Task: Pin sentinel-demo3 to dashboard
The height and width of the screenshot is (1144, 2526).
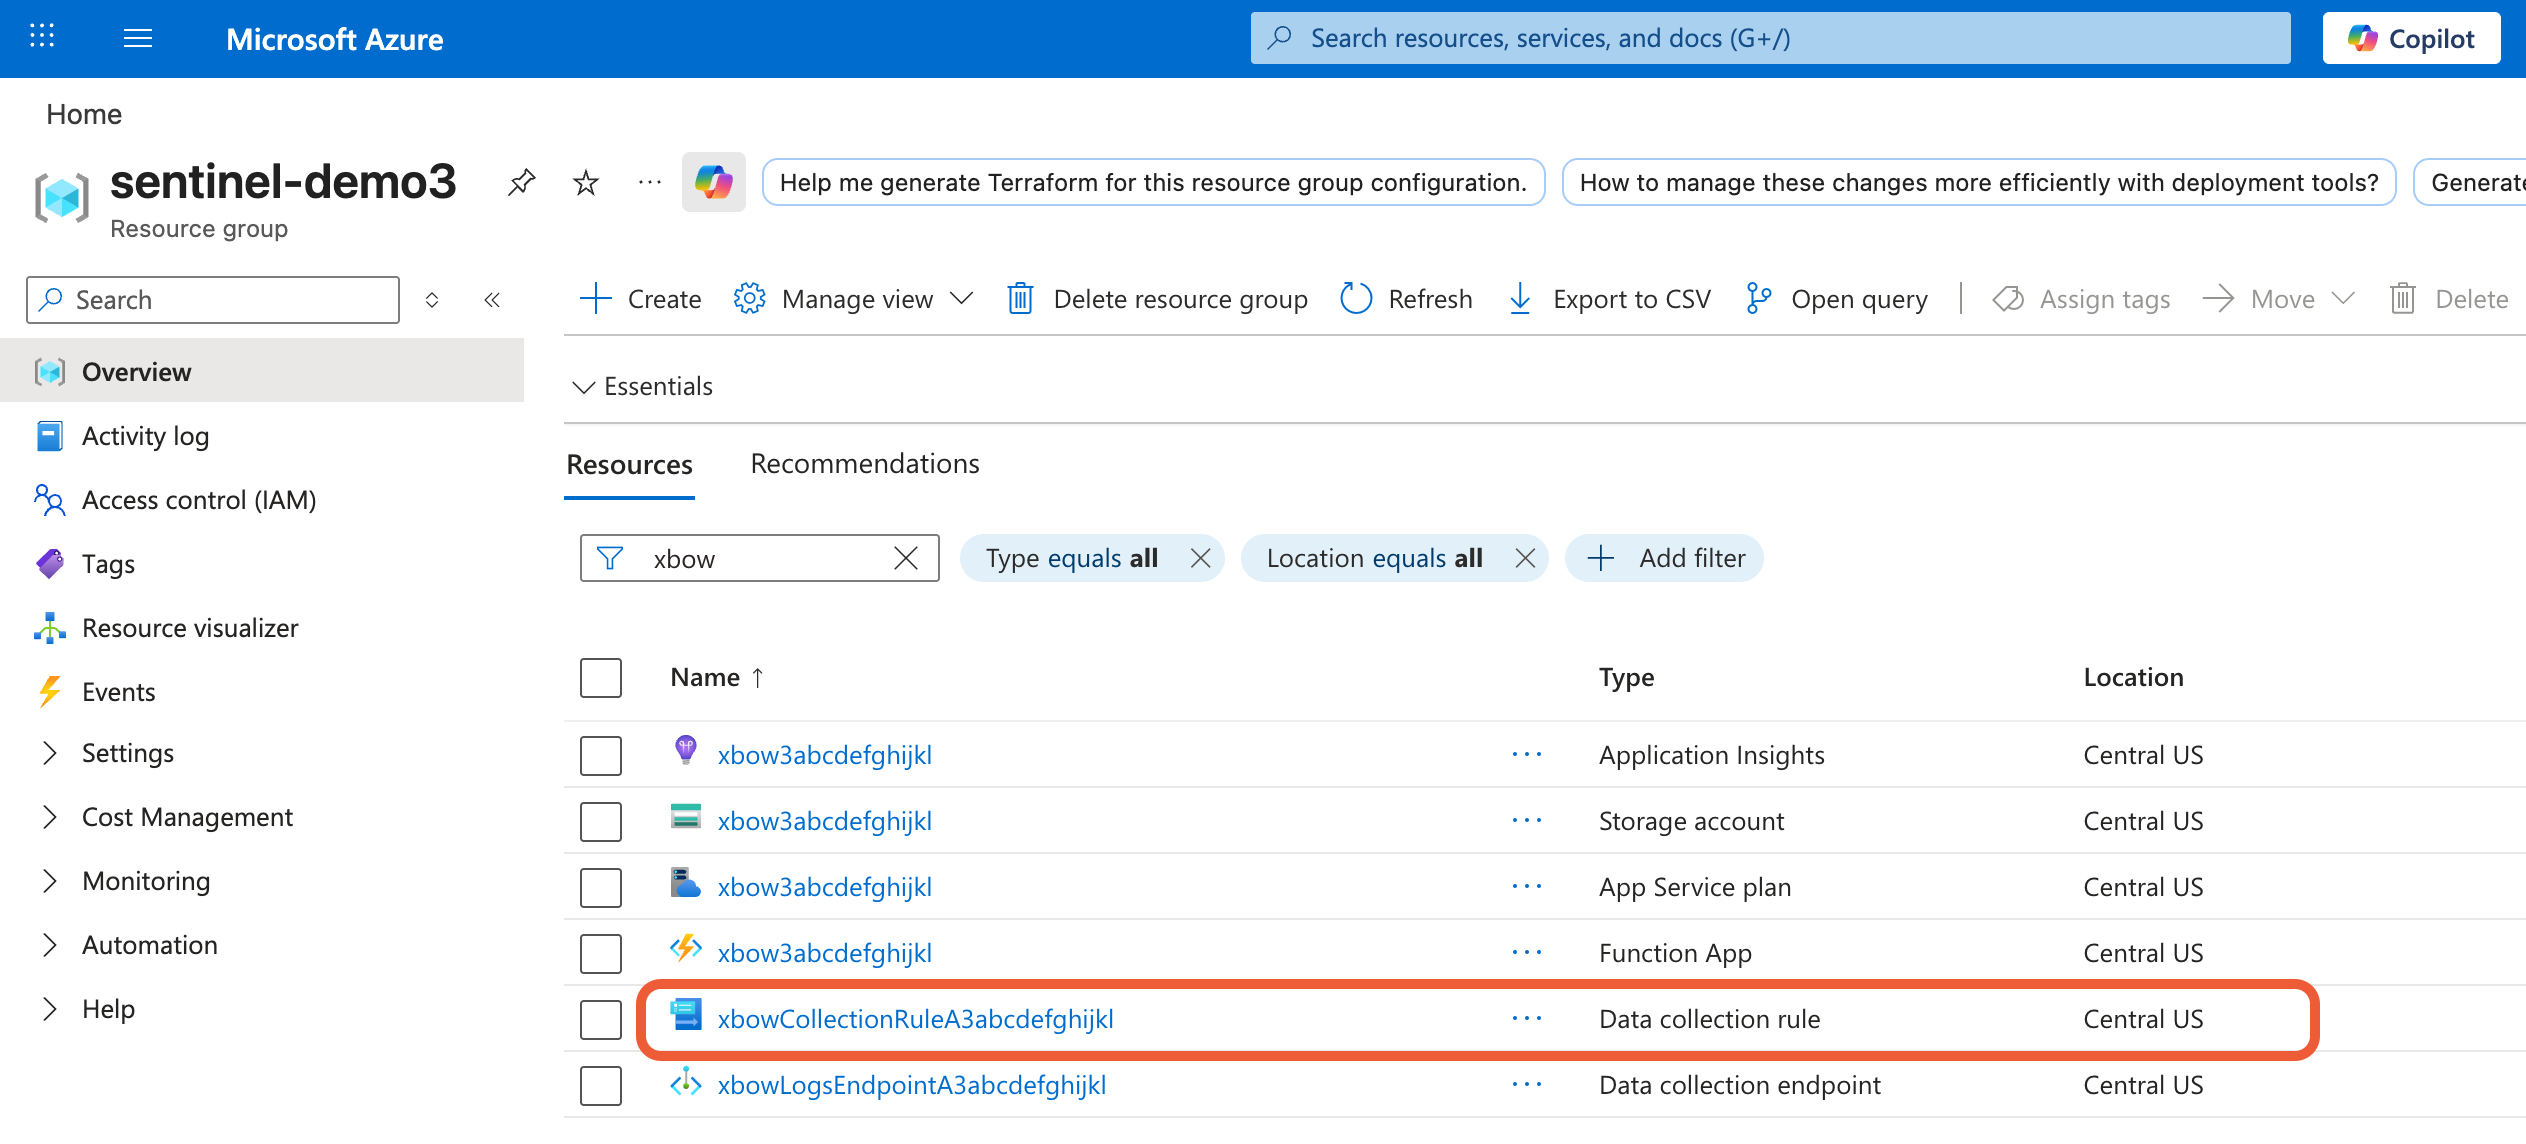Action: 521,182
